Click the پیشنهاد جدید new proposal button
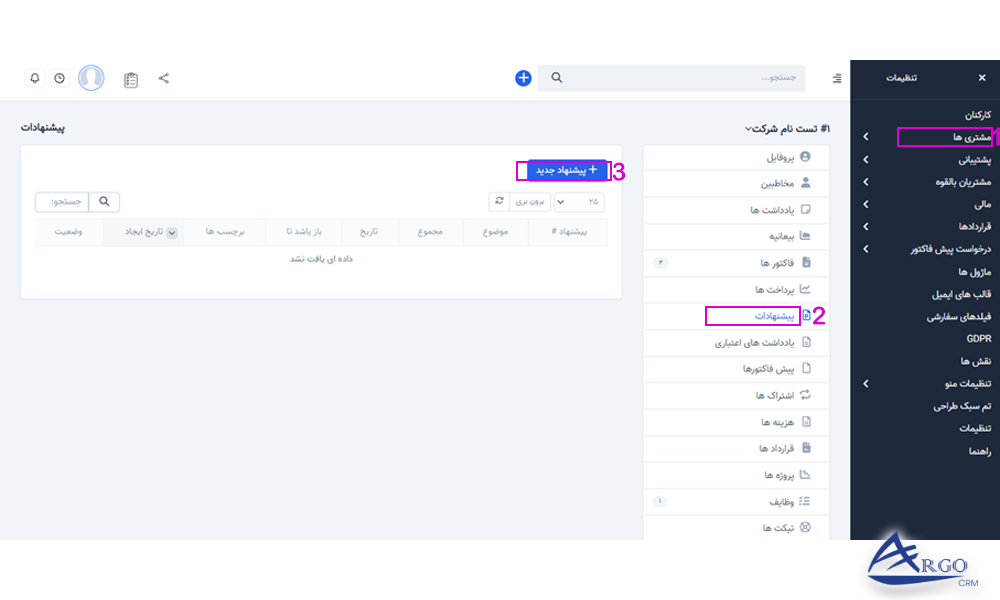This screenshot has height=600, width=1000. pyautogui.click(x=565, y=171)
